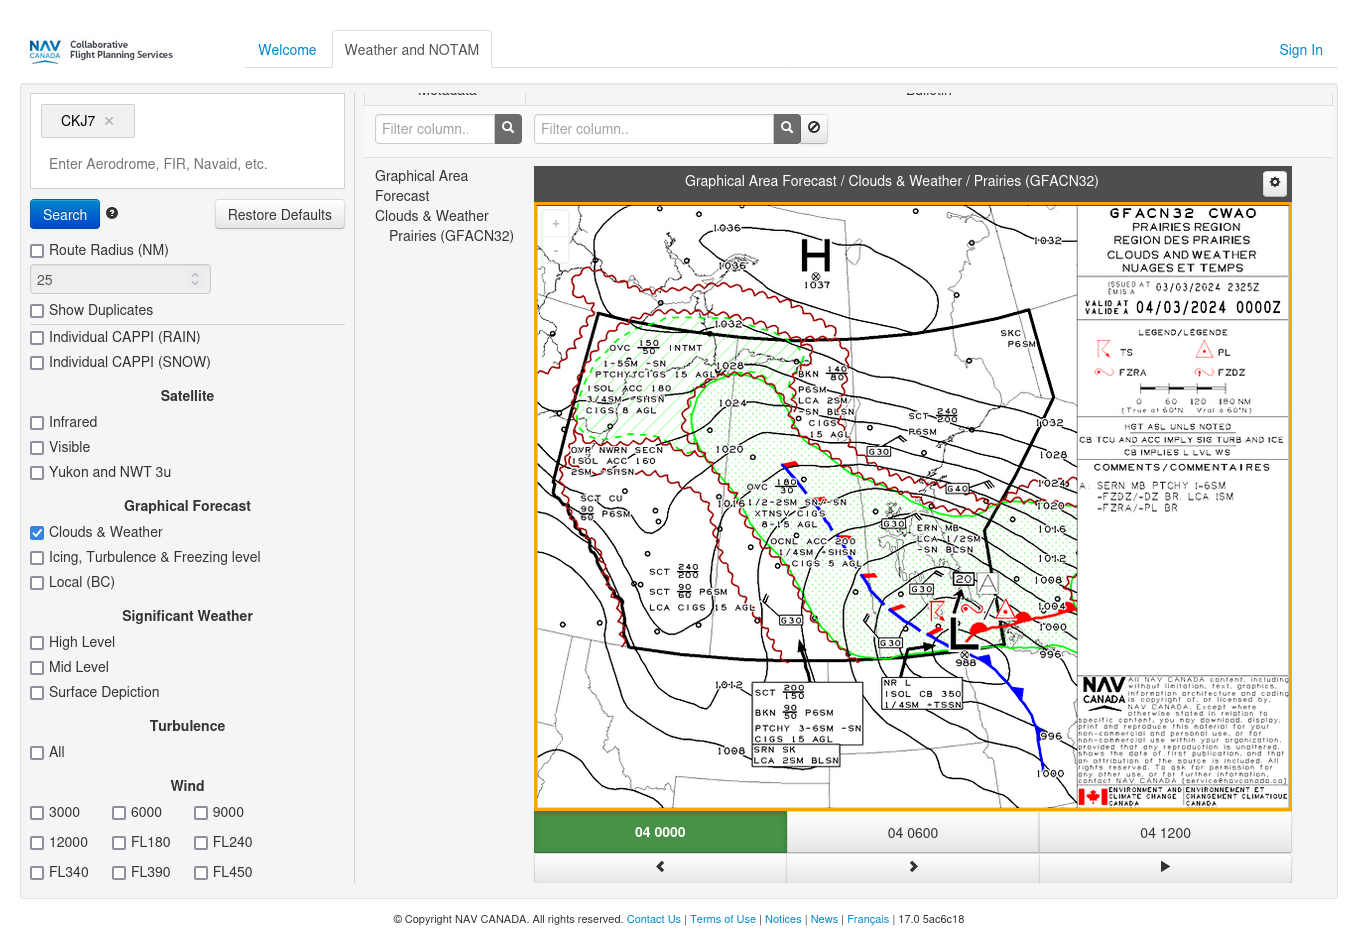Check the 6000 wind level
Image resolution: width=1358 pixels, height=939 pixels.
point(119,813)
